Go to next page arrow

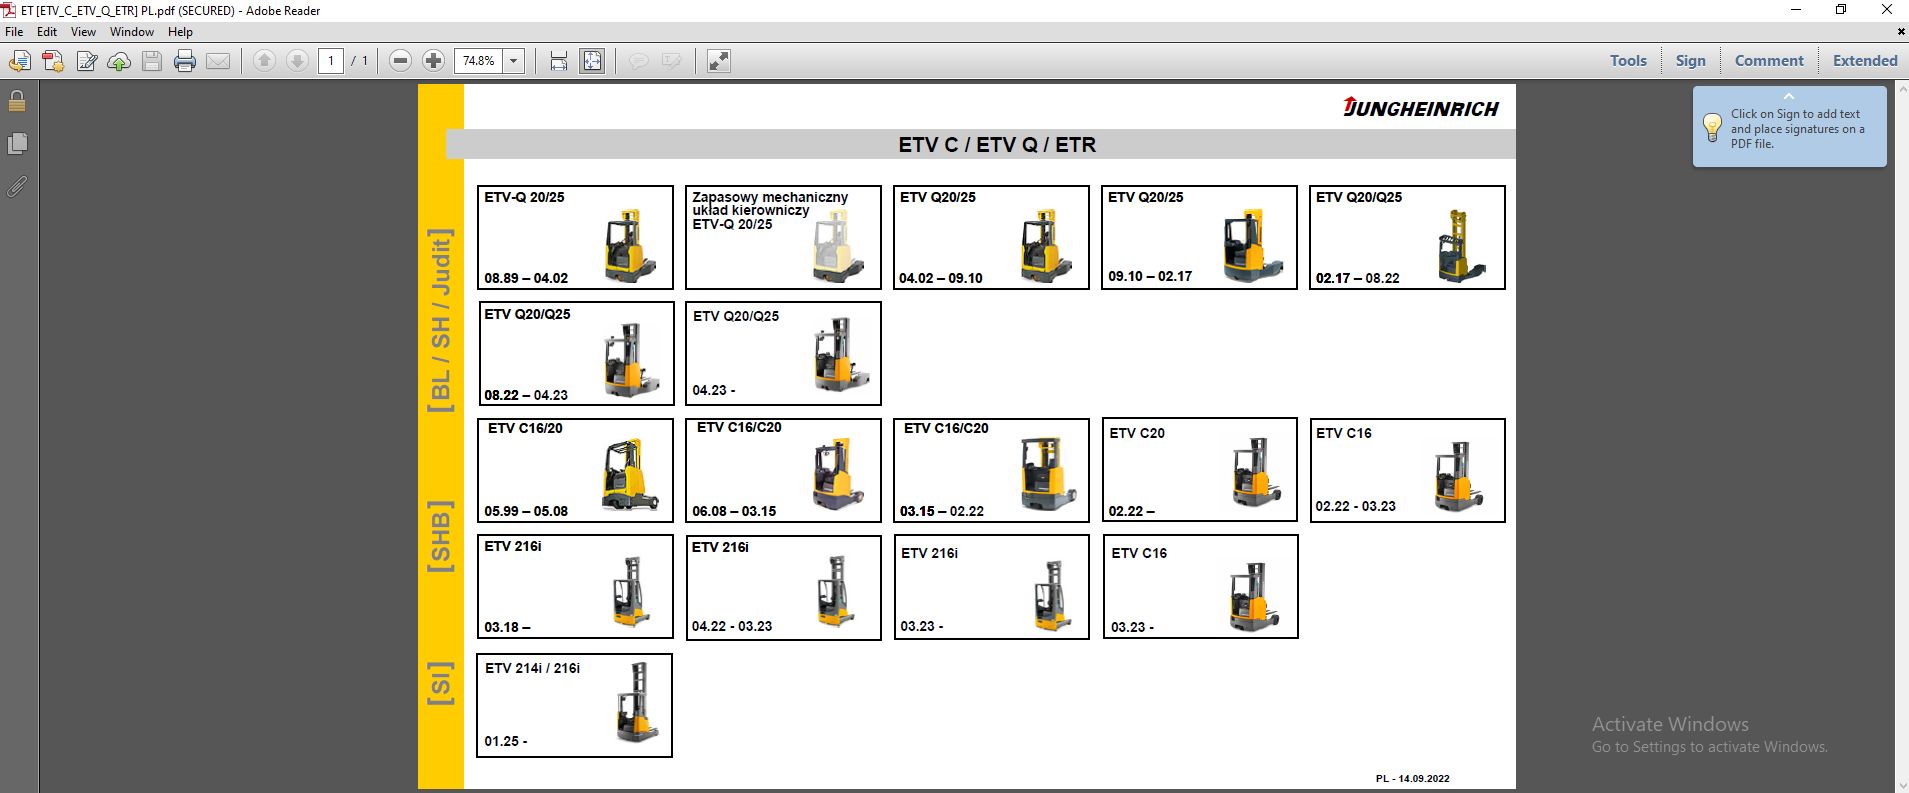coord(297,61)
